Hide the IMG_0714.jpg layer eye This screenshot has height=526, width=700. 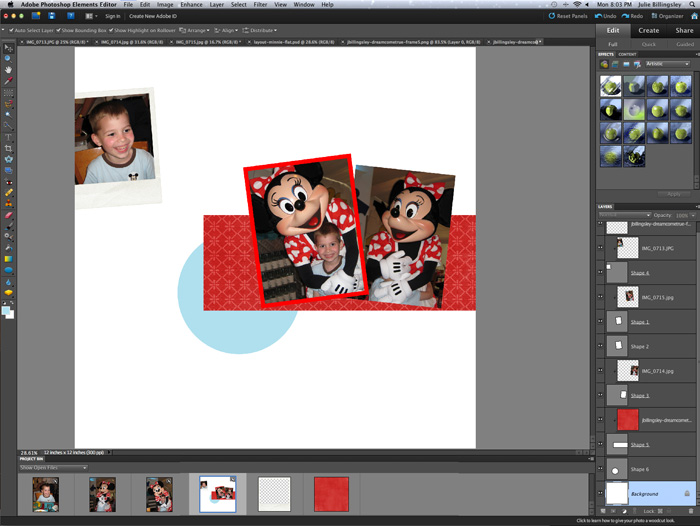[x=600, y=370]
